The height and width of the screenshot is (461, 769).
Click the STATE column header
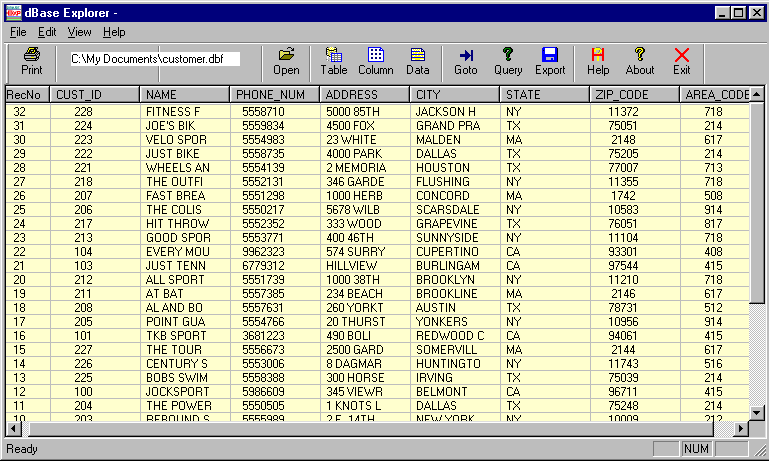click(545, 95)
